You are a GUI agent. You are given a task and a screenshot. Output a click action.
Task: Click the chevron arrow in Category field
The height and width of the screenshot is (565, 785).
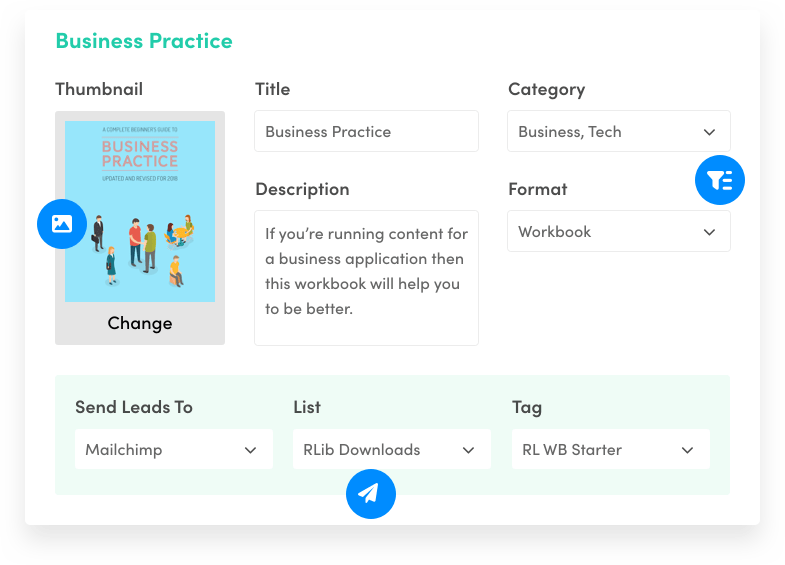709,132
